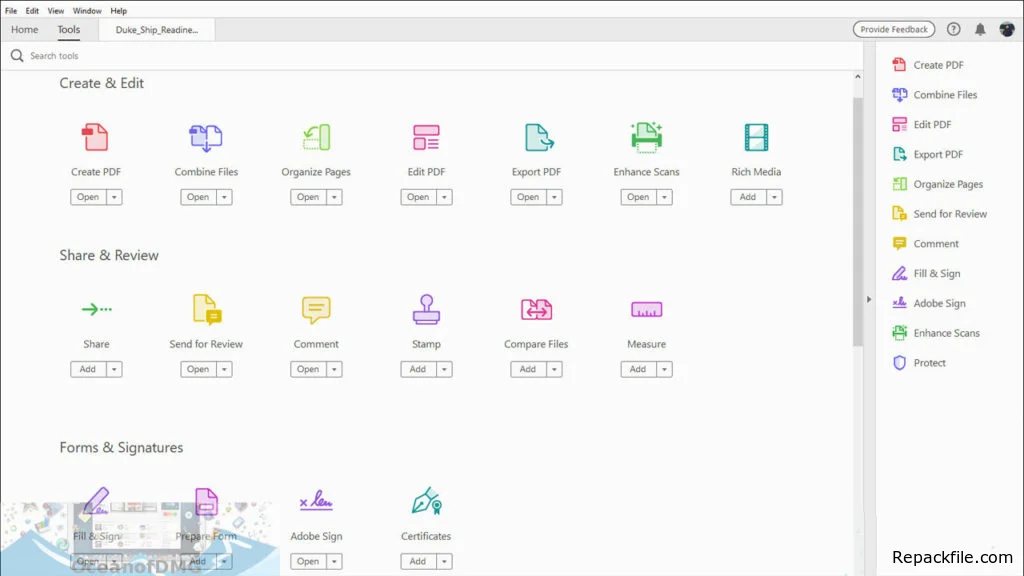
Task: Expand dropdown arrow under Certificates
Action: click(444, 562)
